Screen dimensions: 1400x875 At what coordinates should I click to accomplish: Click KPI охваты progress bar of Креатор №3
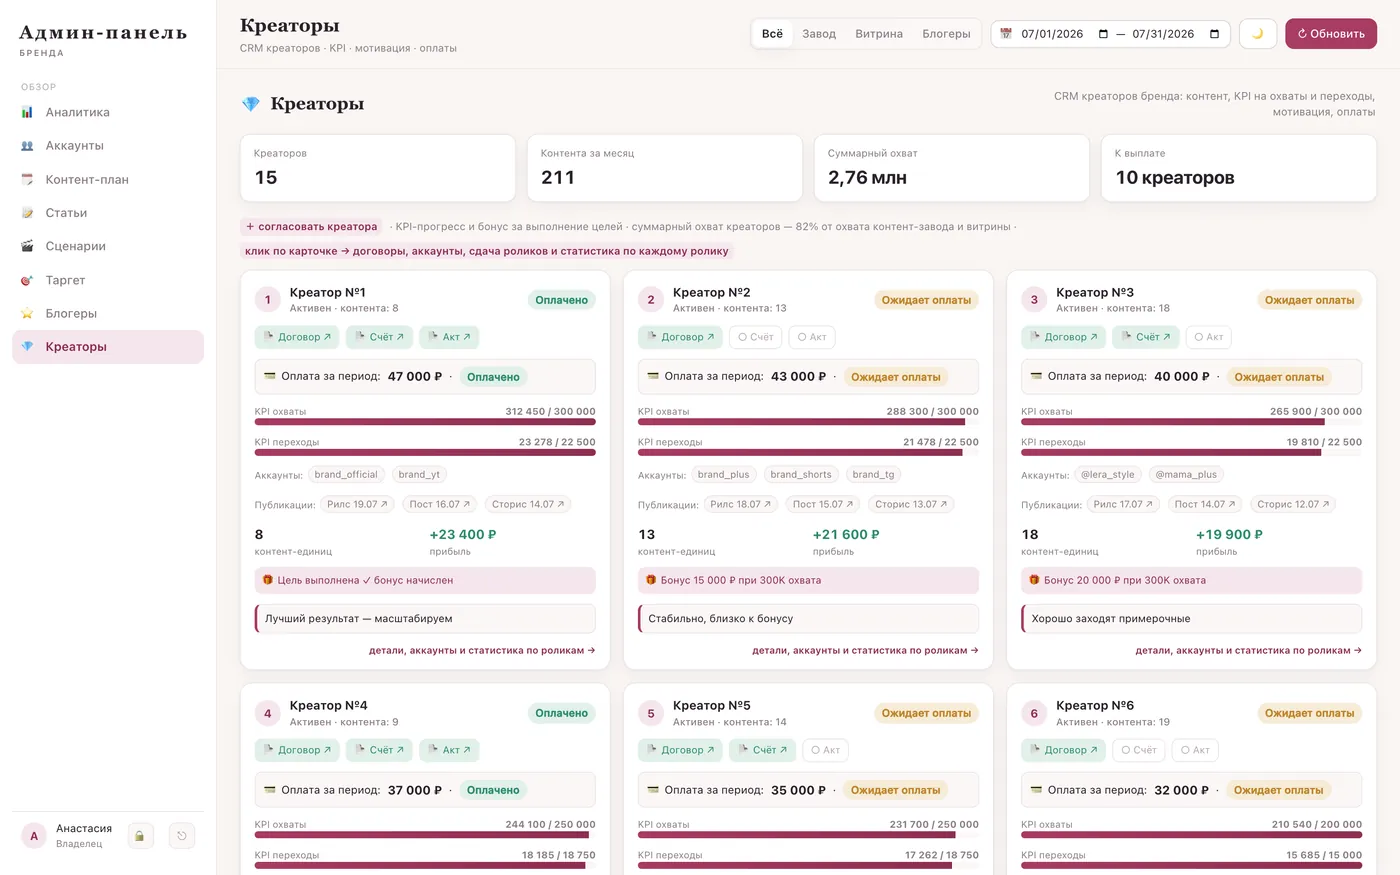click(x=1191, y=422)
